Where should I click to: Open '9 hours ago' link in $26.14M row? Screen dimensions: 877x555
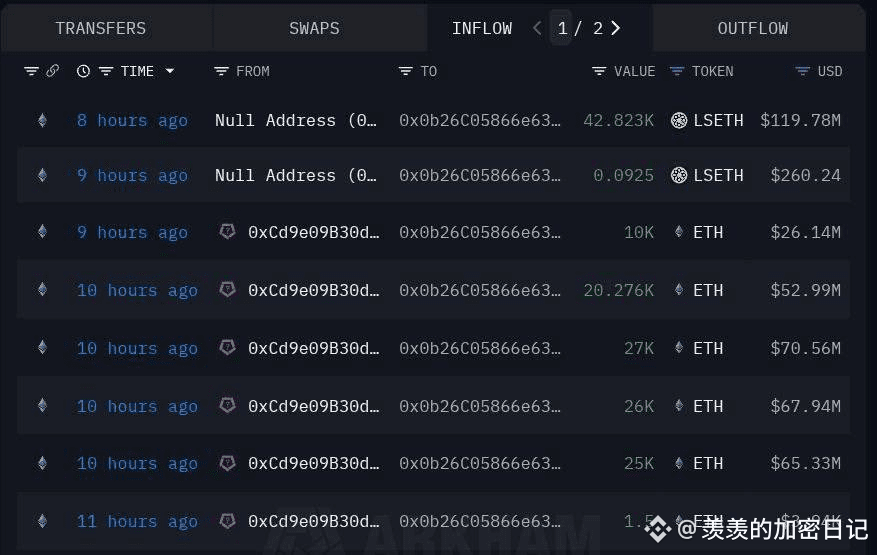coord(132,232)
